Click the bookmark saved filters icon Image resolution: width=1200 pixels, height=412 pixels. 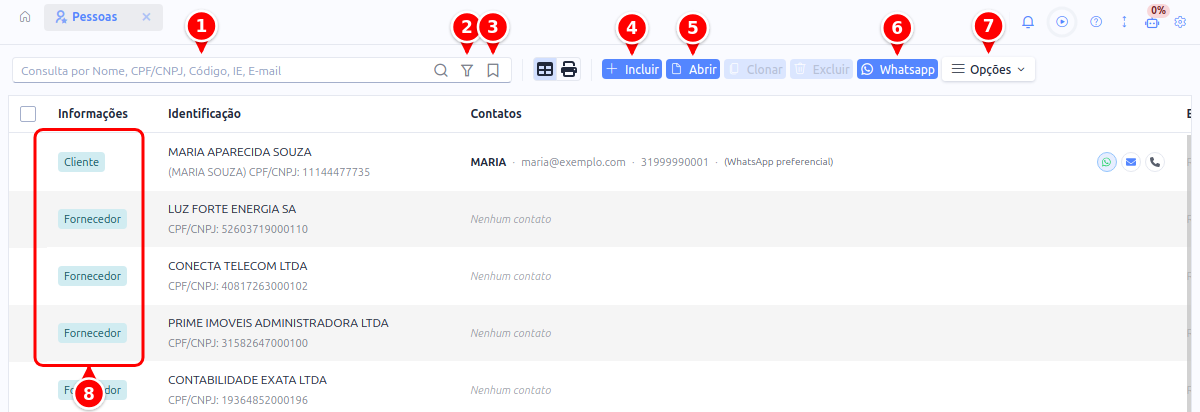click(x=493, y=70)
